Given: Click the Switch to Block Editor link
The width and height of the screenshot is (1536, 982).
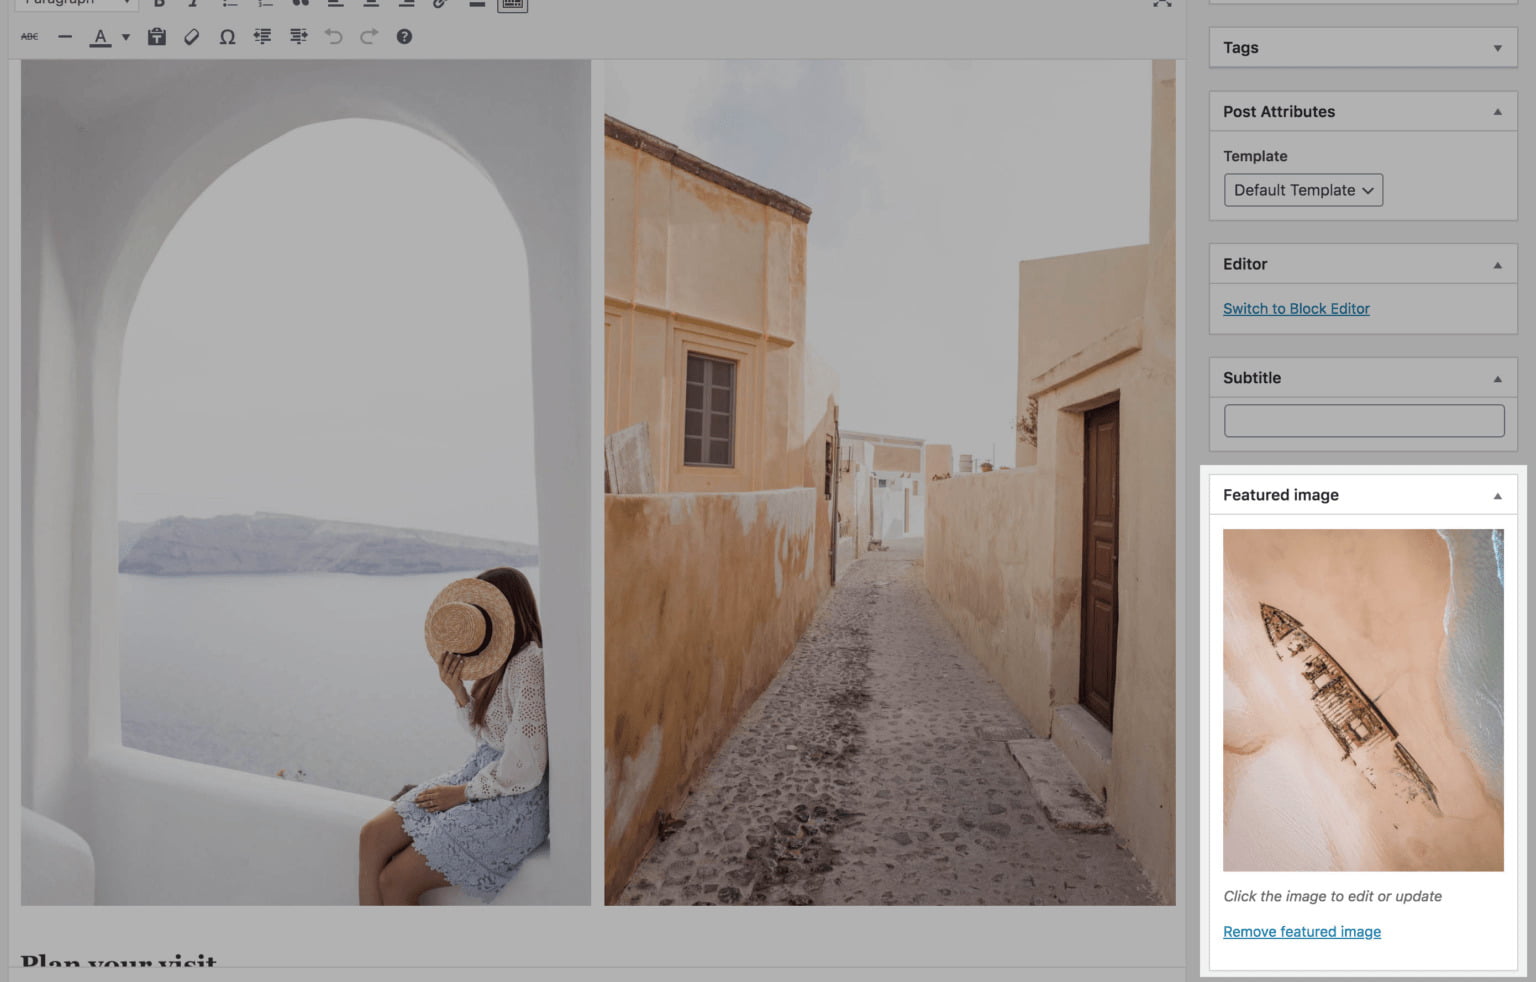Looking at the screenshot, I should pos(1296,309).
